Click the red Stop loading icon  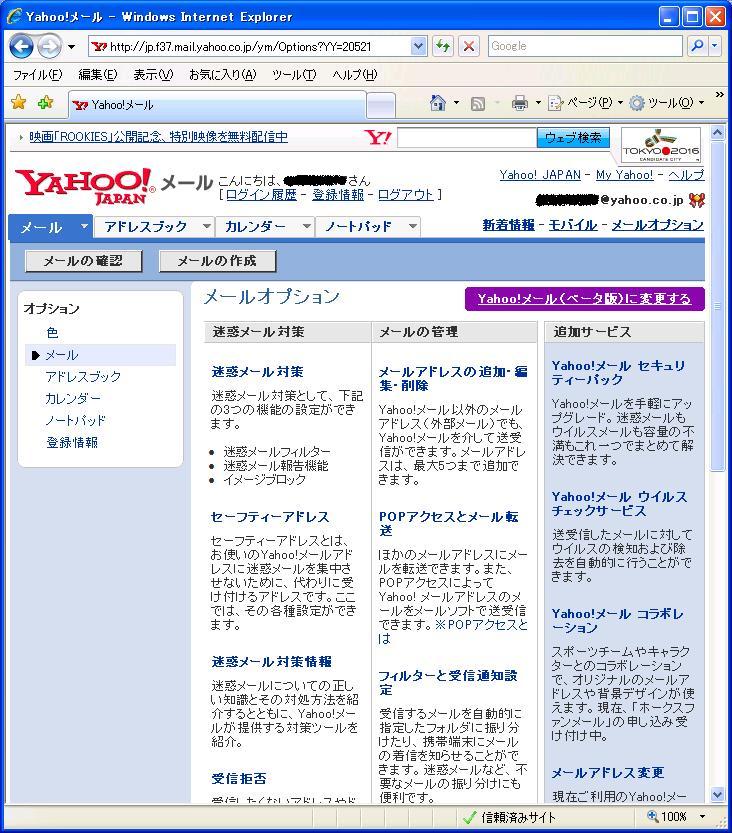[x=469, y=46]
